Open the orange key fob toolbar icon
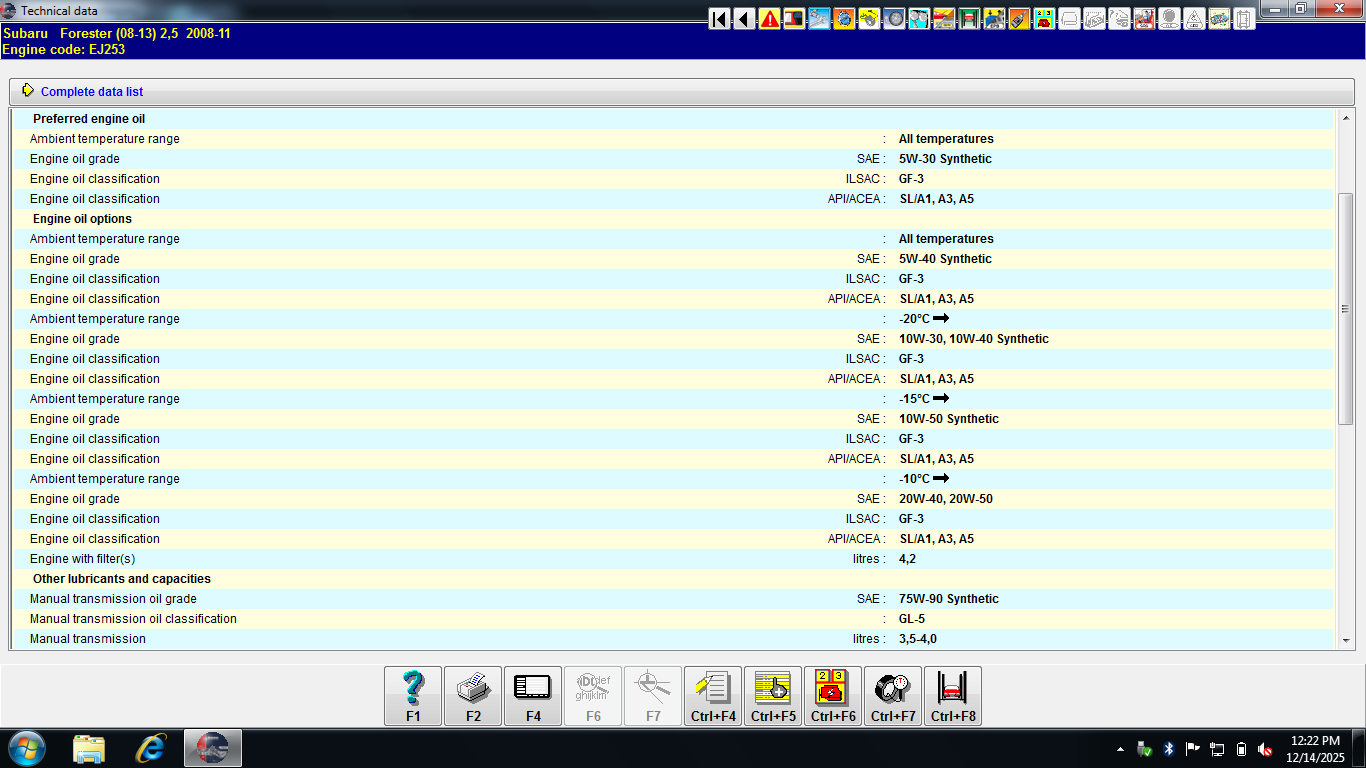 1019,18
